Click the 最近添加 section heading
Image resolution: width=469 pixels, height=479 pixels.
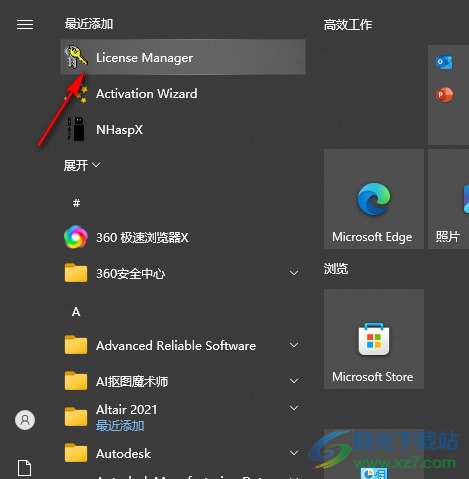pyautogui.click(x=89, y=24)
